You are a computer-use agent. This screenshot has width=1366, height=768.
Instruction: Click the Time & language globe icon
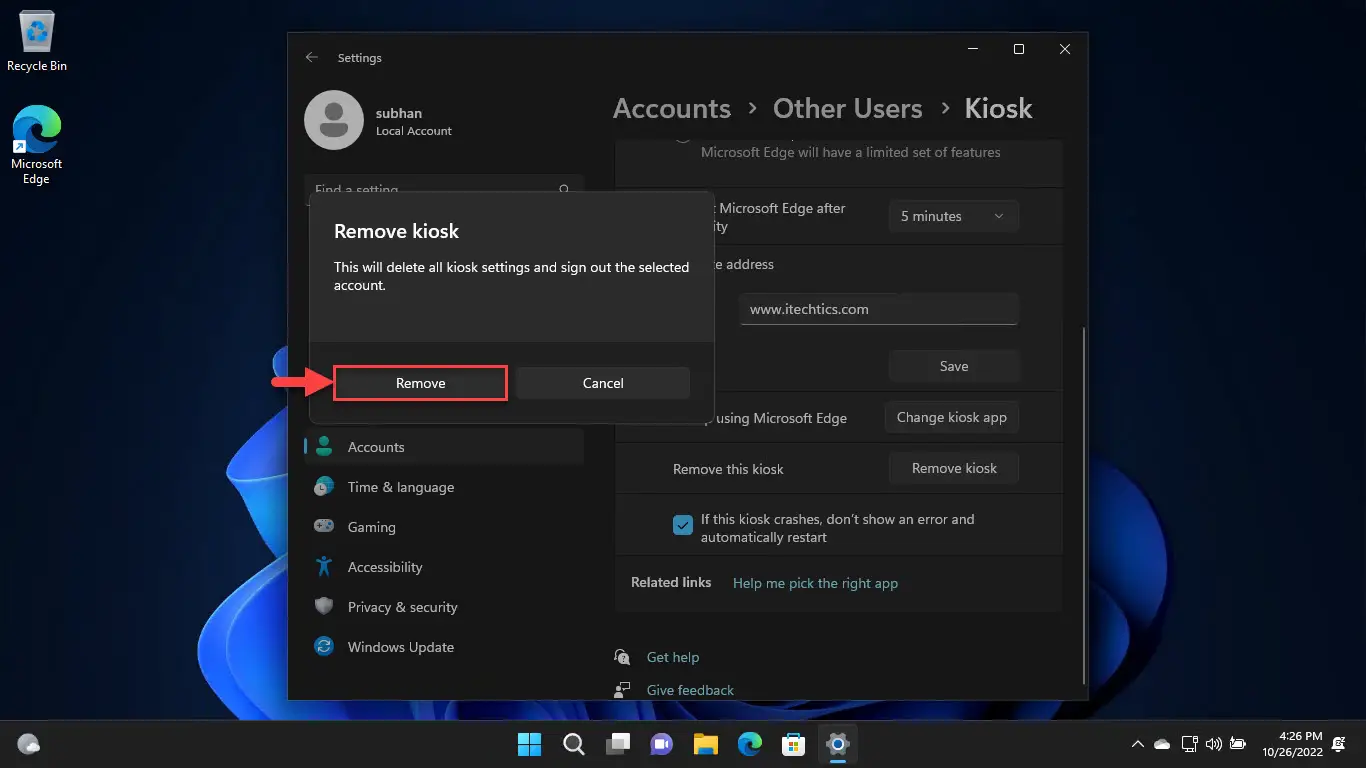tap(324, 487)
